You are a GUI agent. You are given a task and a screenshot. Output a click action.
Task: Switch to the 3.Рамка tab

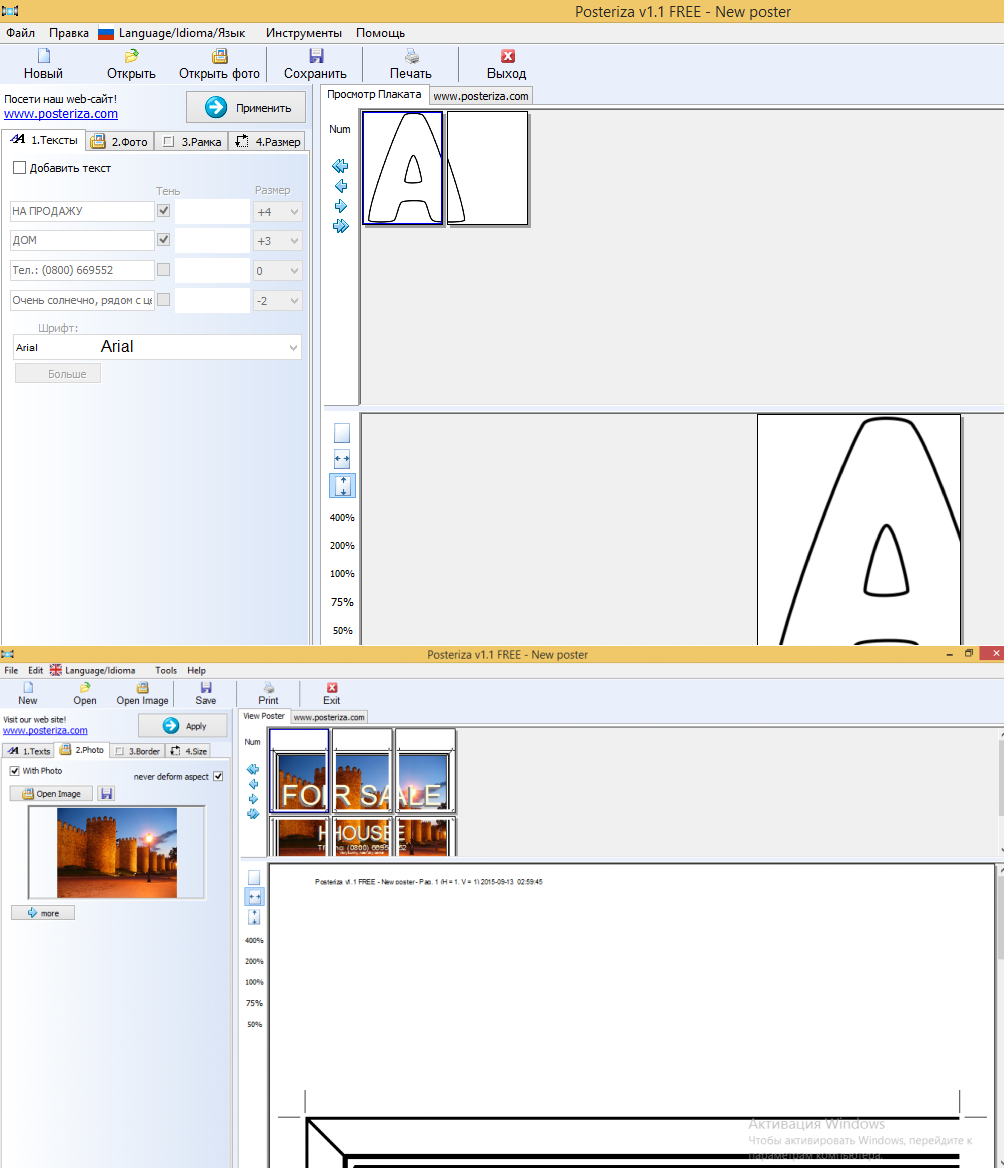pyautogui.click(x=191, y=142)
